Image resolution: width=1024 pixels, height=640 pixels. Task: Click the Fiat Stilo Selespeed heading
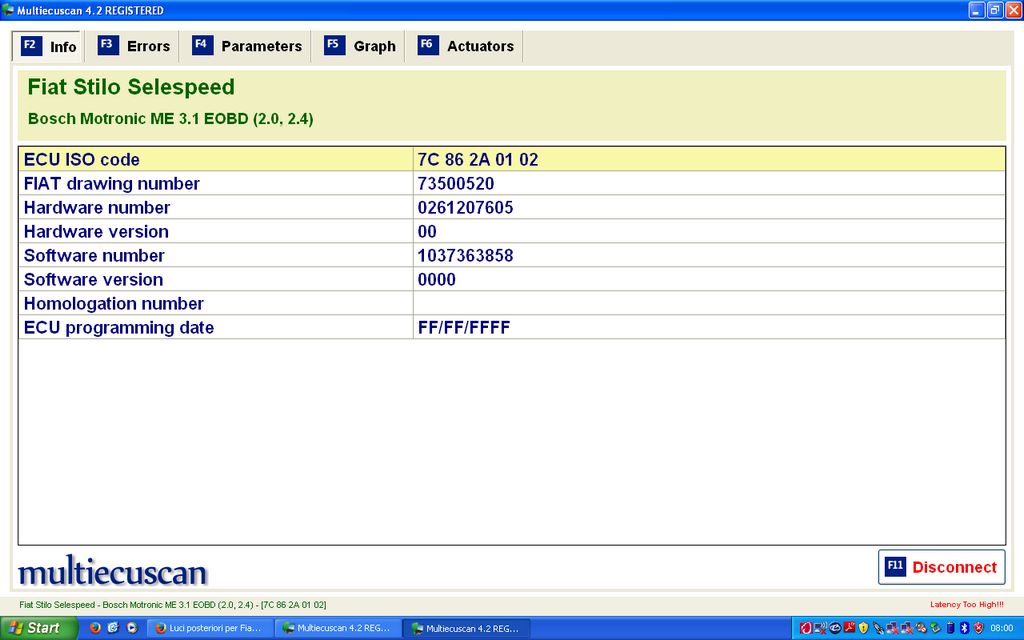pyautogui.click(x=131, y=87)
